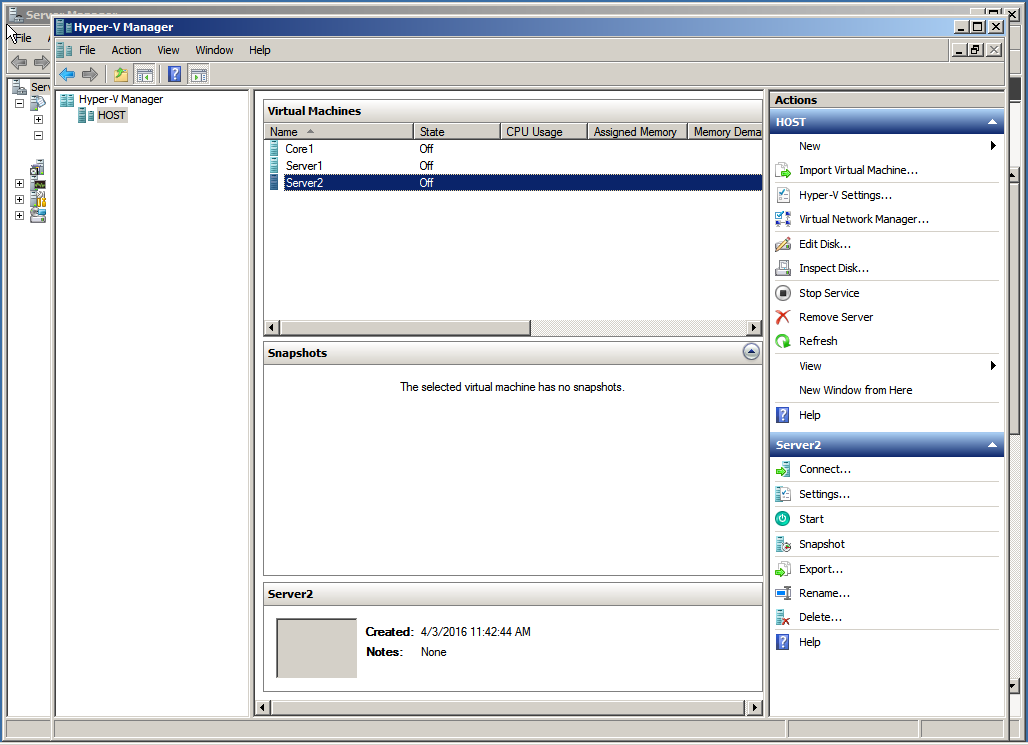The height and width of the screenshot is (745, 1028).
Task: Click the Help icon in the Server2 section
Action: (x=783, y=642)
